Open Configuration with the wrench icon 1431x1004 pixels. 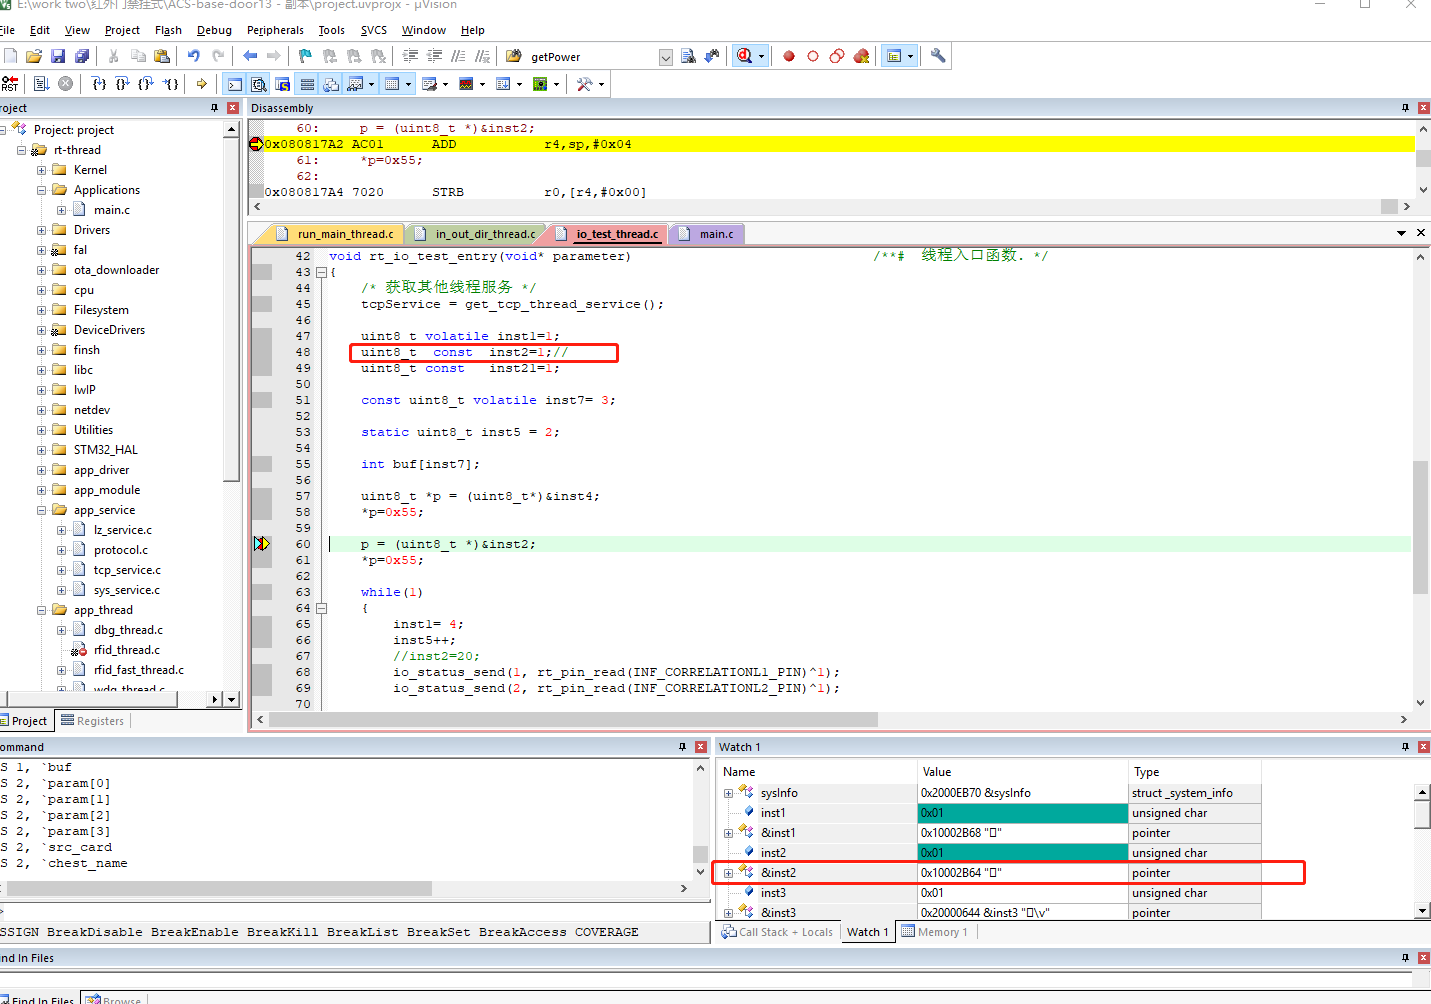938,56
